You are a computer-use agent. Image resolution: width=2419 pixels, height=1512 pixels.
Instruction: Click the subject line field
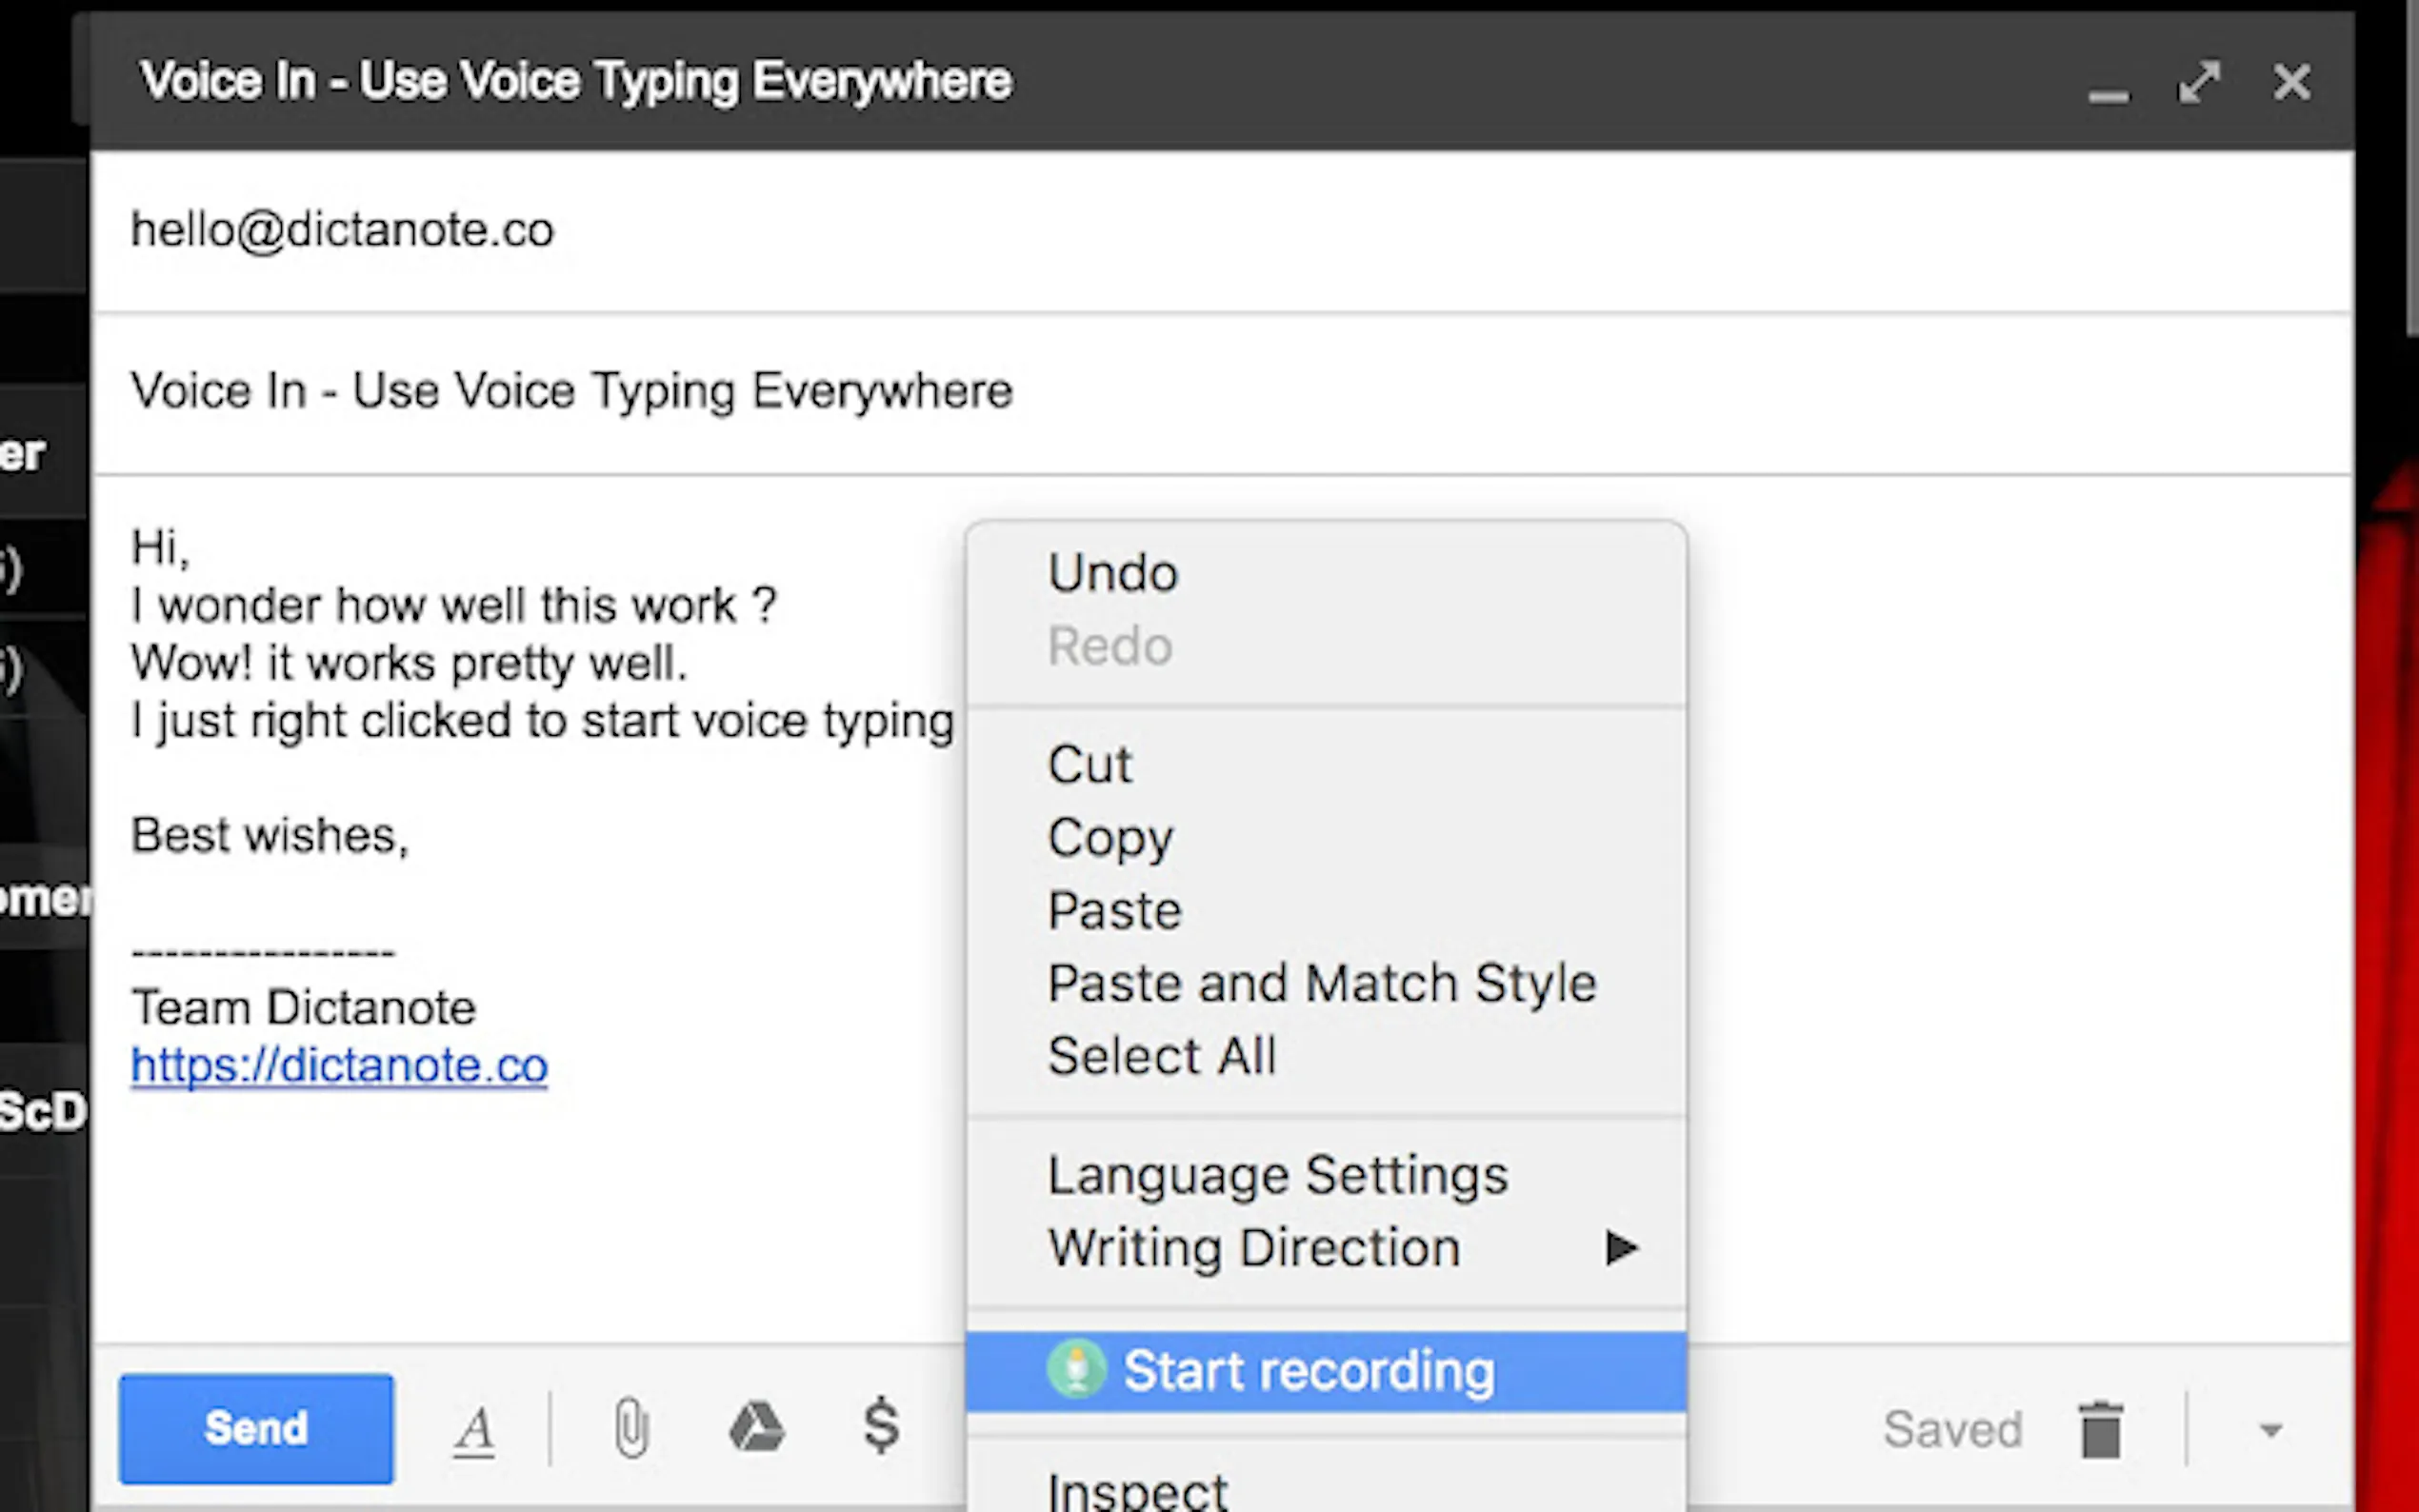[x=571, y=391]
